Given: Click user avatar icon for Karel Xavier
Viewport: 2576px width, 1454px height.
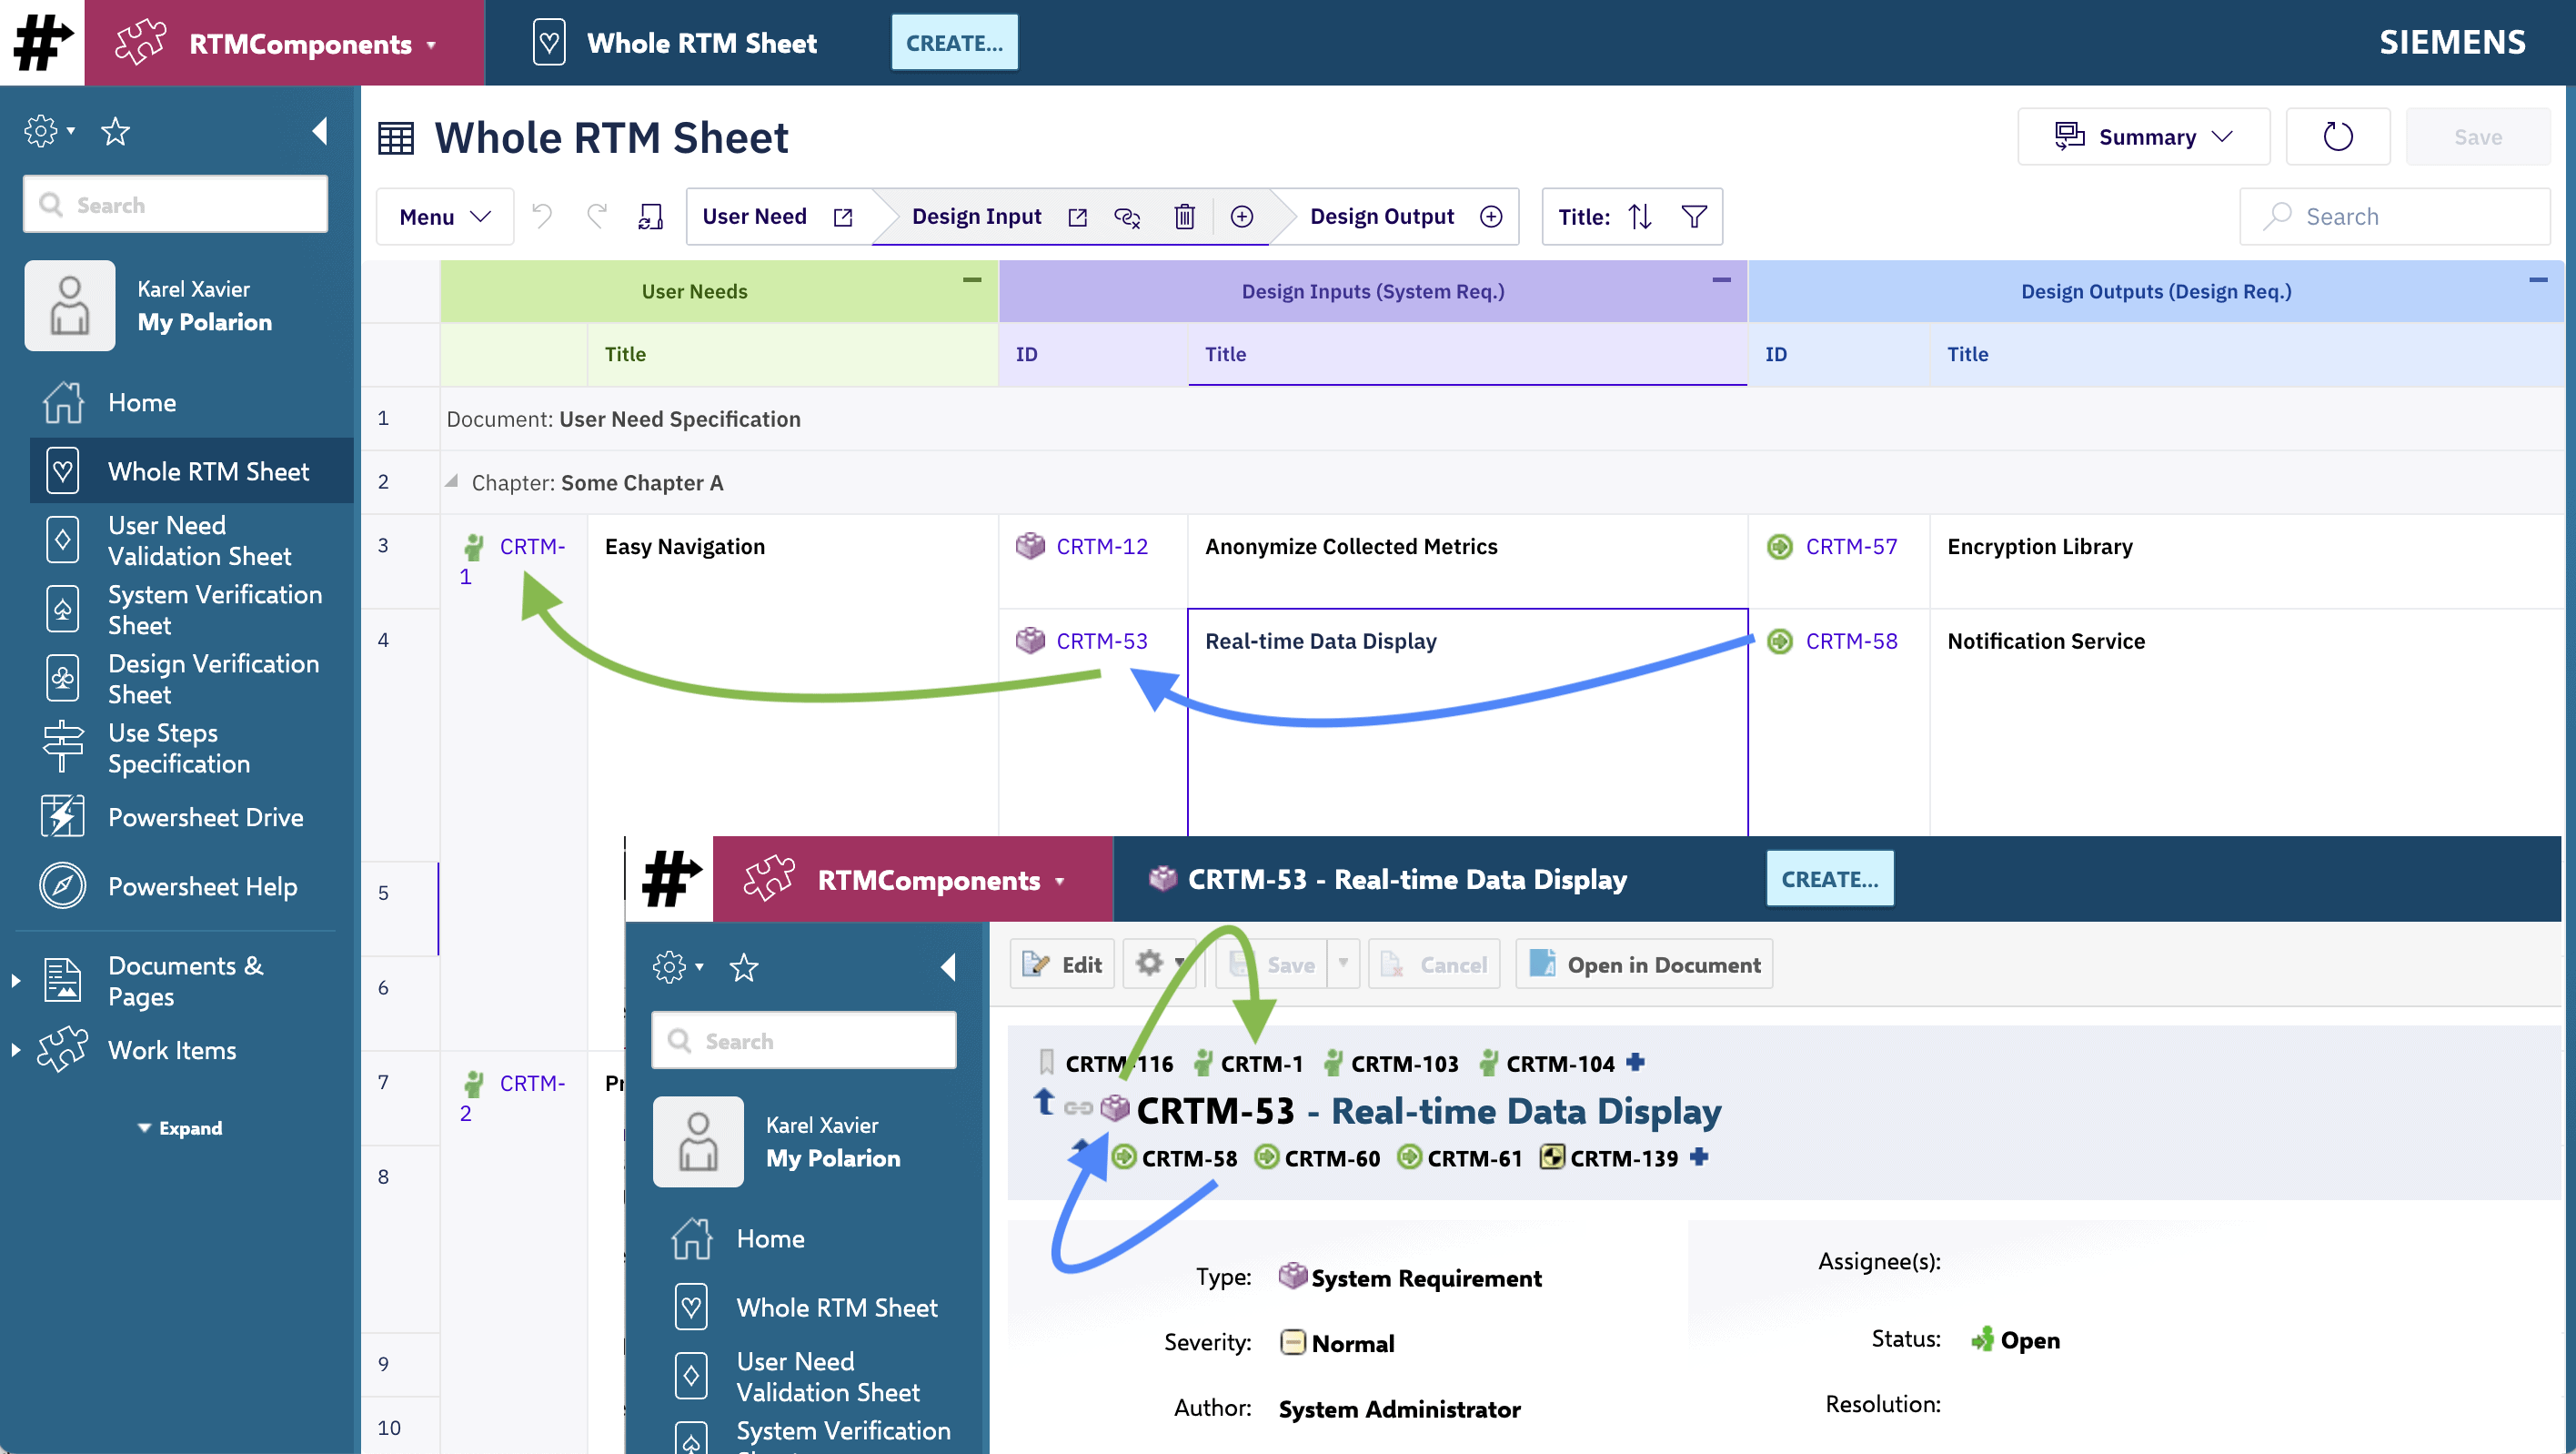Looking at the screenshot, I should click(70, 306).
